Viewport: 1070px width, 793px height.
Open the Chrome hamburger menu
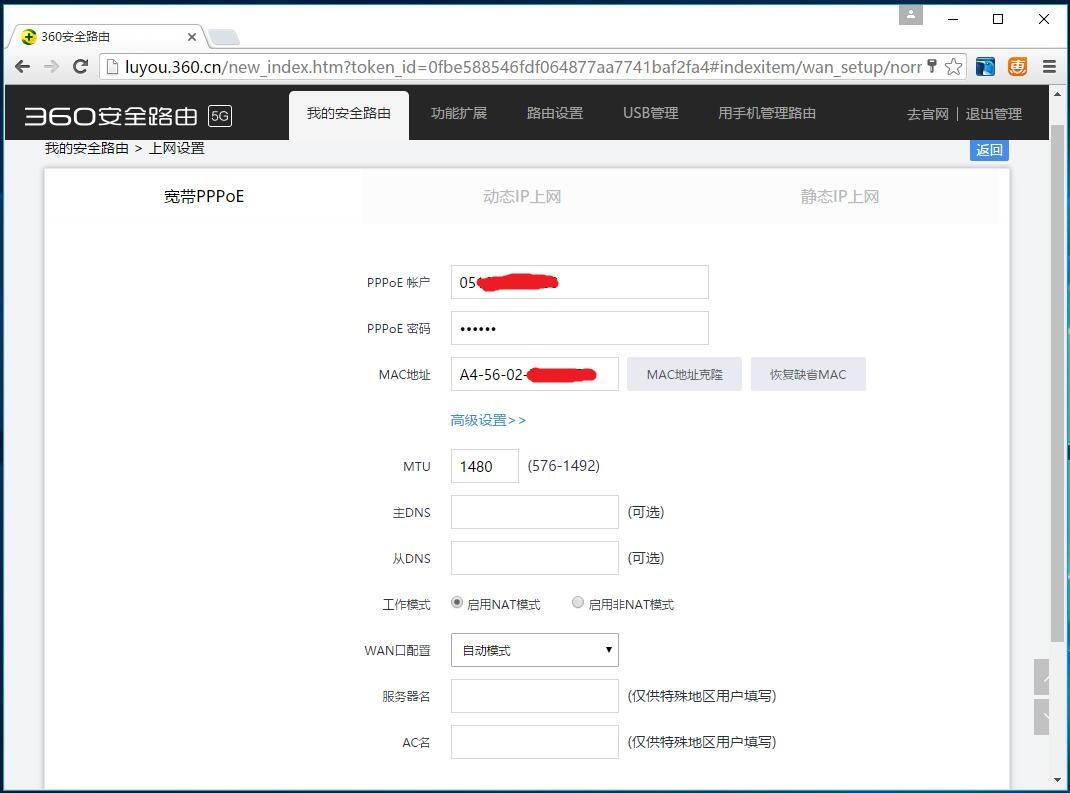[1048, 66]
